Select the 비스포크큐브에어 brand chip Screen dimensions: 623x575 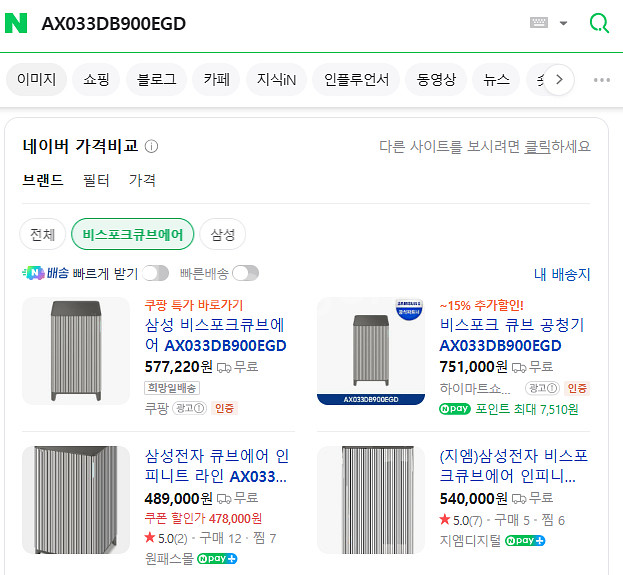(x=133, y=234)
